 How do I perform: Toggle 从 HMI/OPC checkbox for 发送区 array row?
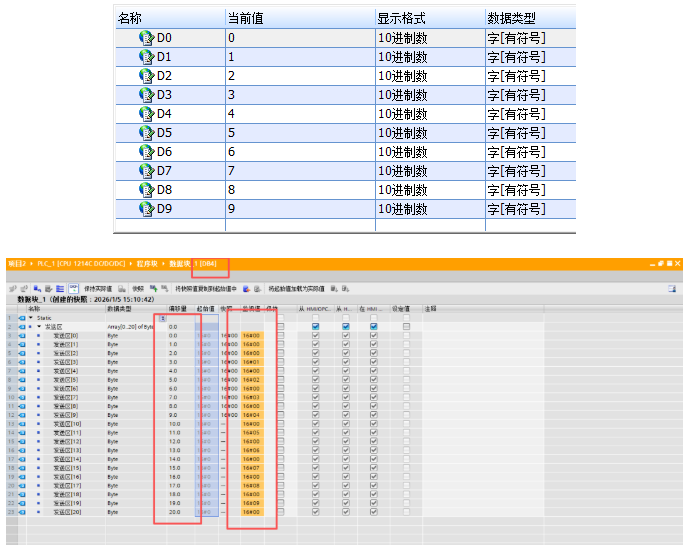315,327
